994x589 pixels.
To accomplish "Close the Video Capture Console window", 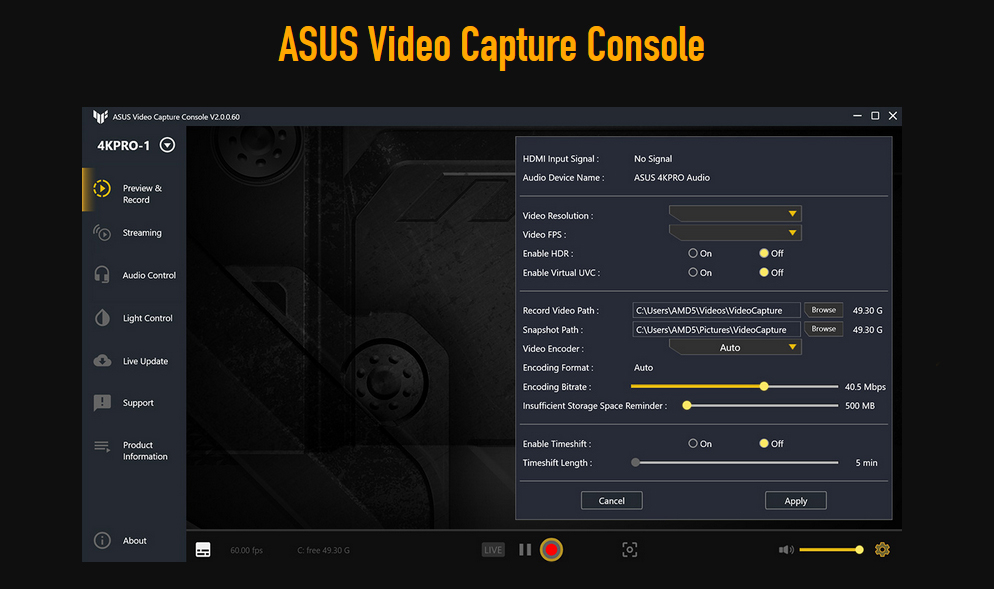I will (893, 116).
